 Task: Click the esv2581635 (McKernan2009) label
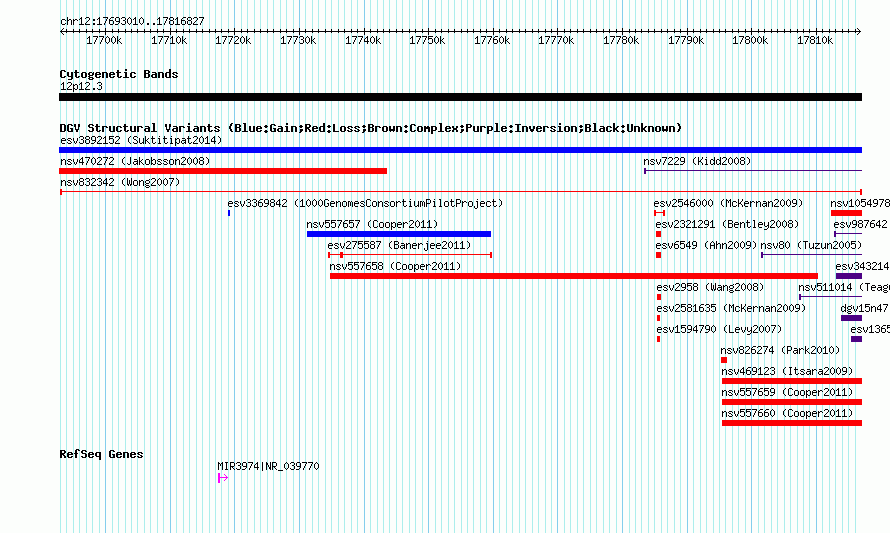tap(731, 308)
